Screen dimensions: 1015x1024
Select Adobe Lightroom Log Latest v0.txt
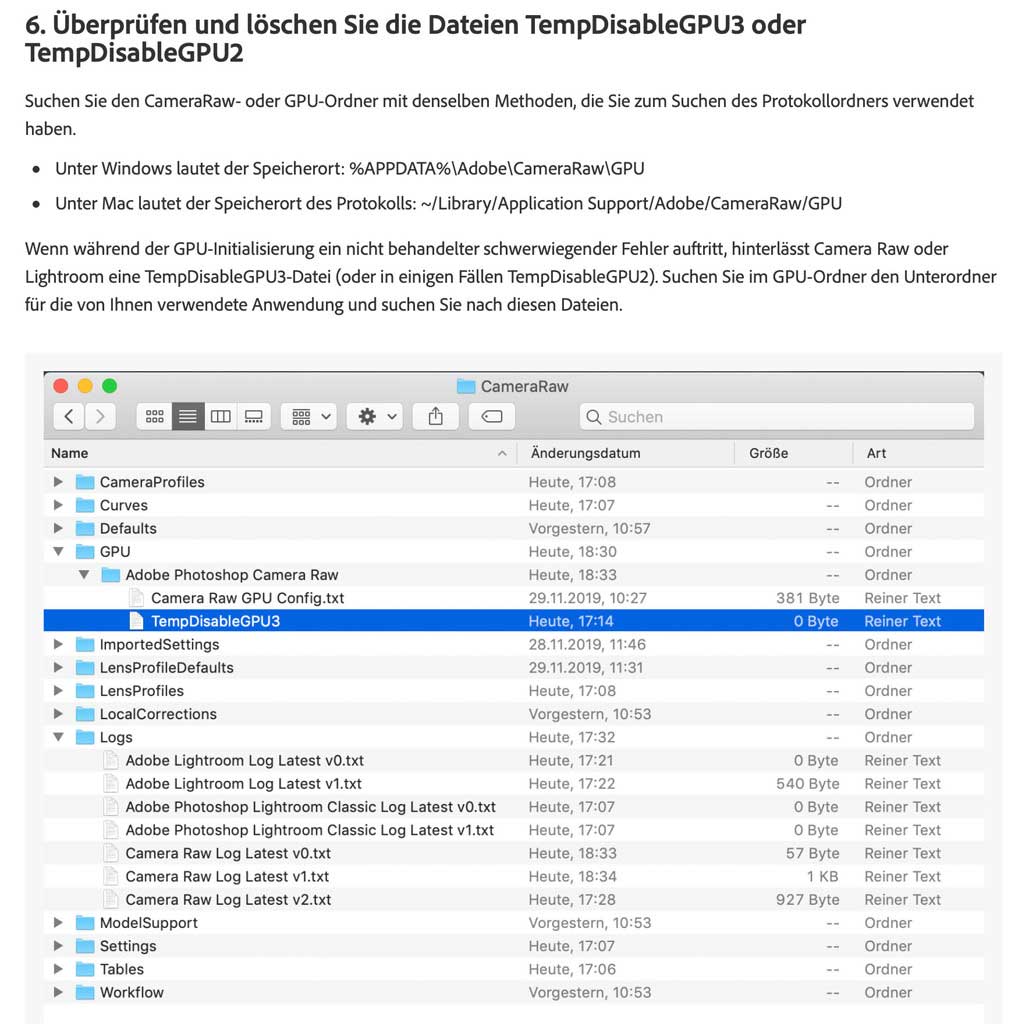(x=244, y=760)
